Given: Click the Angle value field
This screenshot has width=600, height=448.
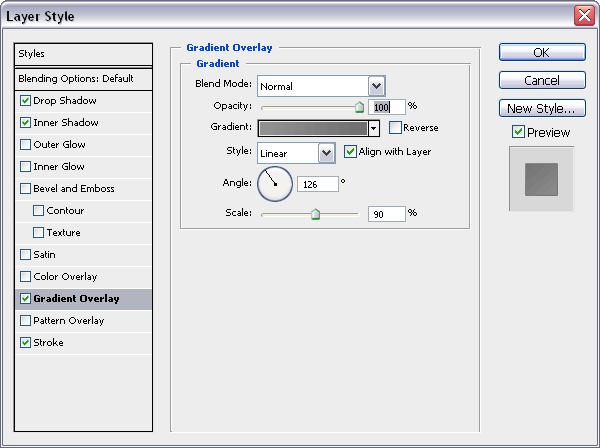Looking at the screenshot, I should click(x=318, y=184).
